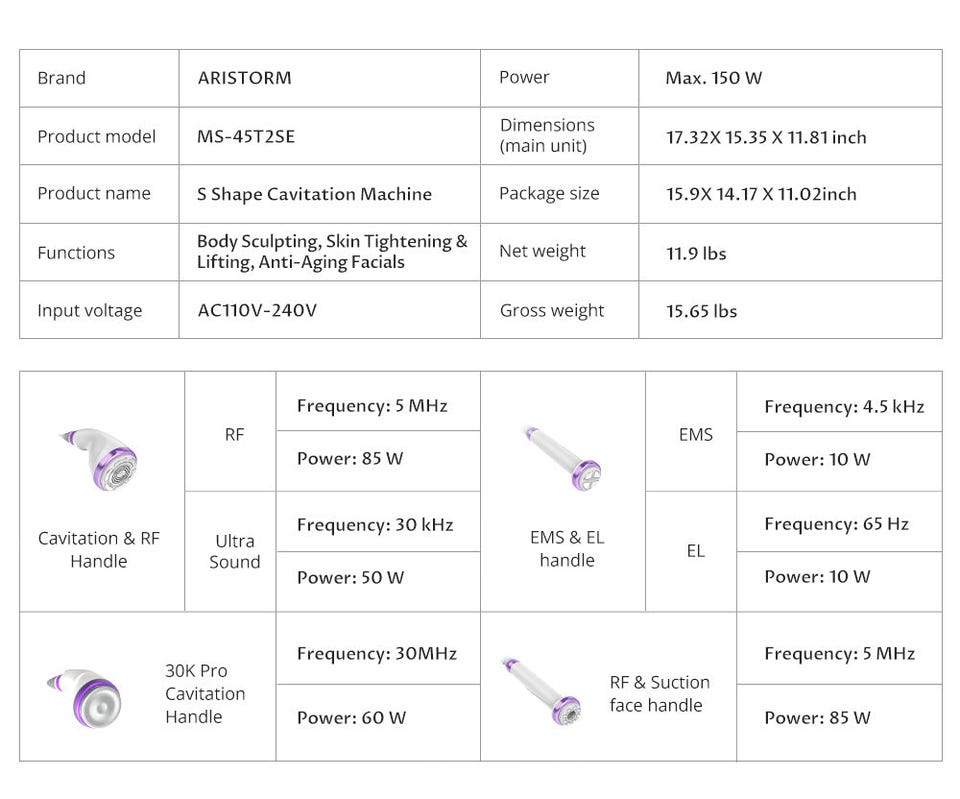Click the Cavitation & RF handle image
960x799 pixels.
(100, 461)
